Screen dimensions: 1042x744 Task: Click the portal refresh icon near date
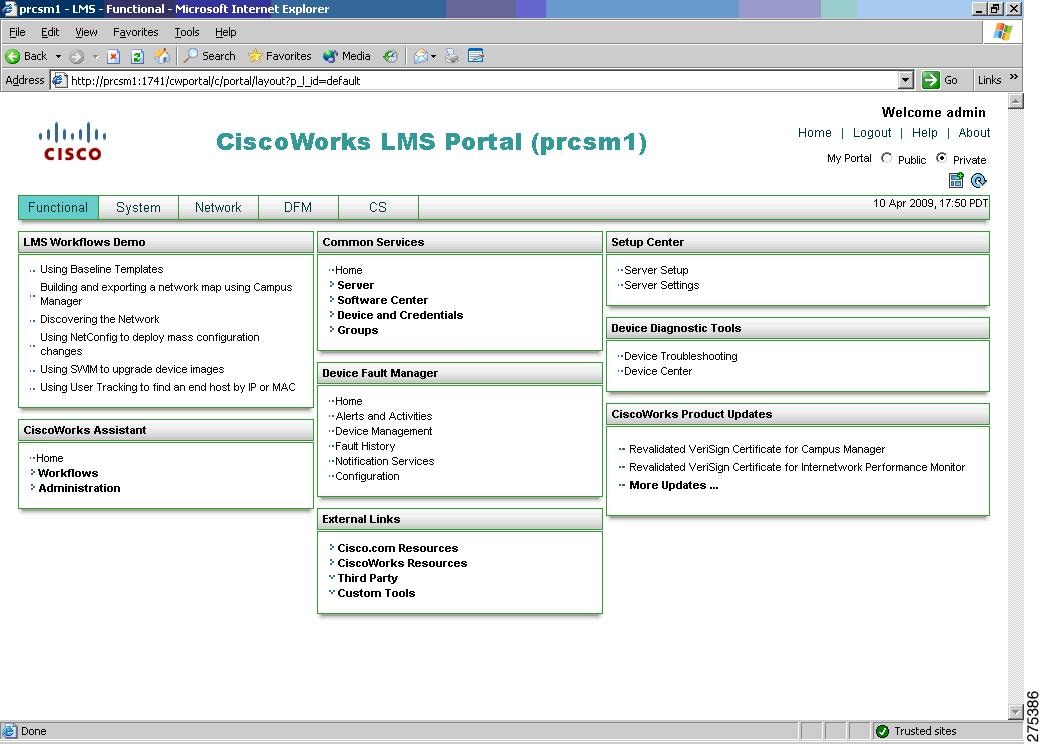[979, 180]
